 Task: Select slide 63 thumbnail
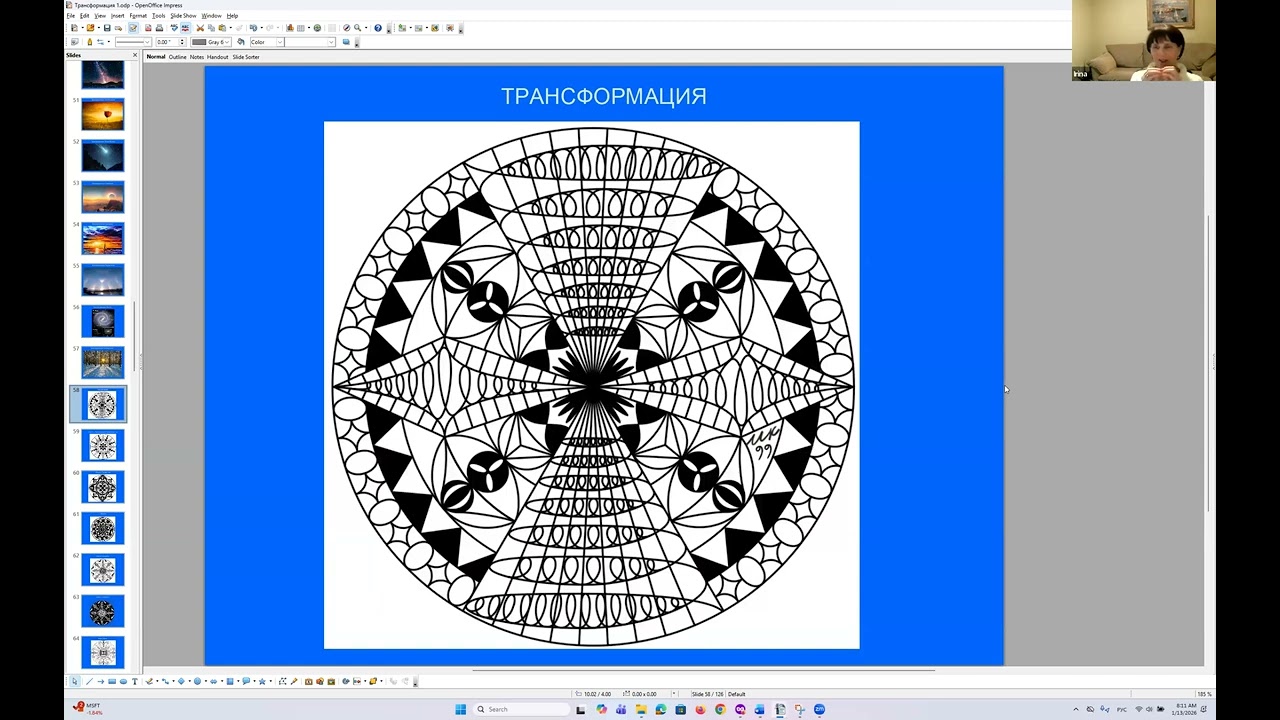[x=103, y=611]
